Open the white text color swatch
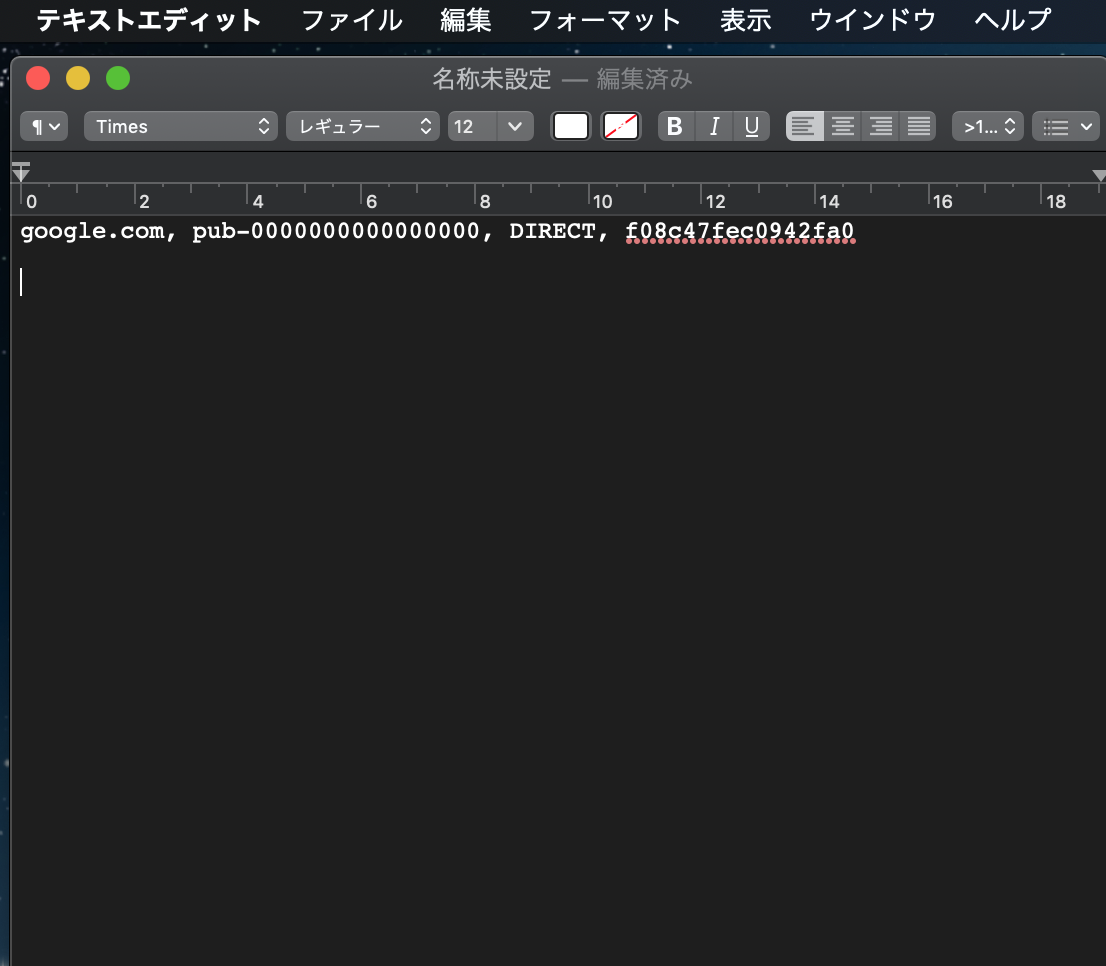Image resolution: width=1106 pixels, height=966 pixels. [x=571, y=127]
